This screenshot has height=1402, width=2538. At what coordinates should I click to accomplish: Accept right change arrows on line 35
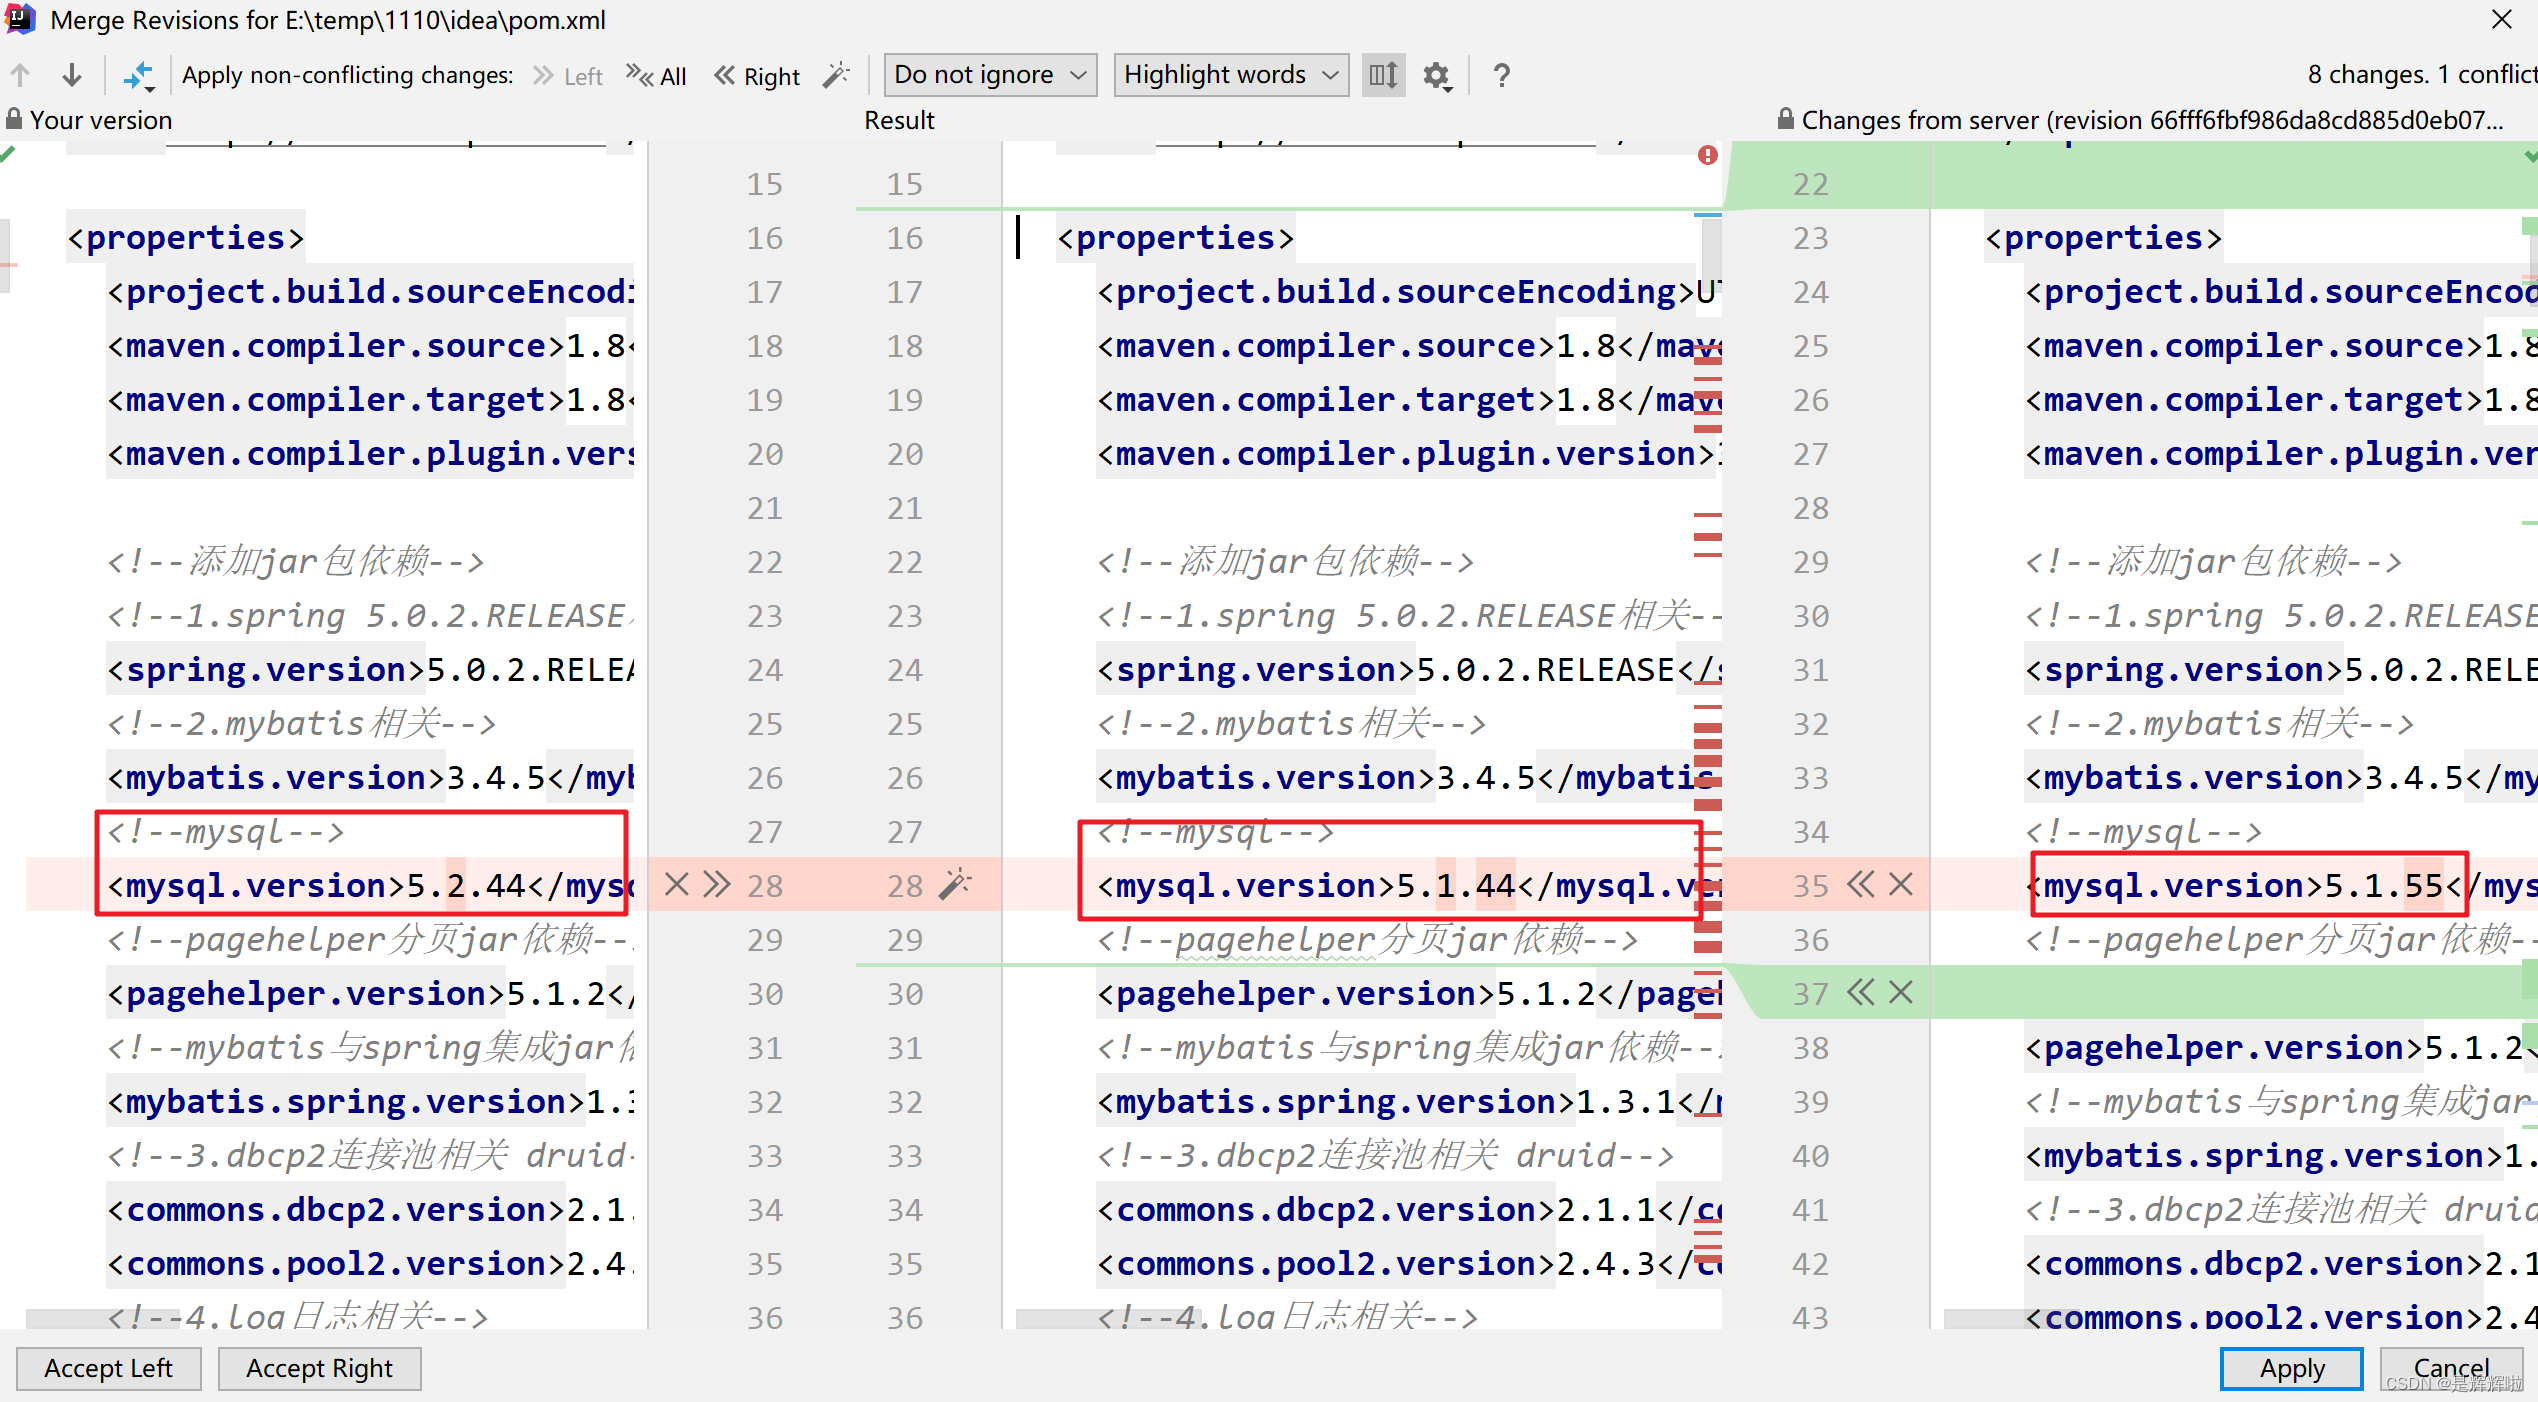pos(1860,884)
